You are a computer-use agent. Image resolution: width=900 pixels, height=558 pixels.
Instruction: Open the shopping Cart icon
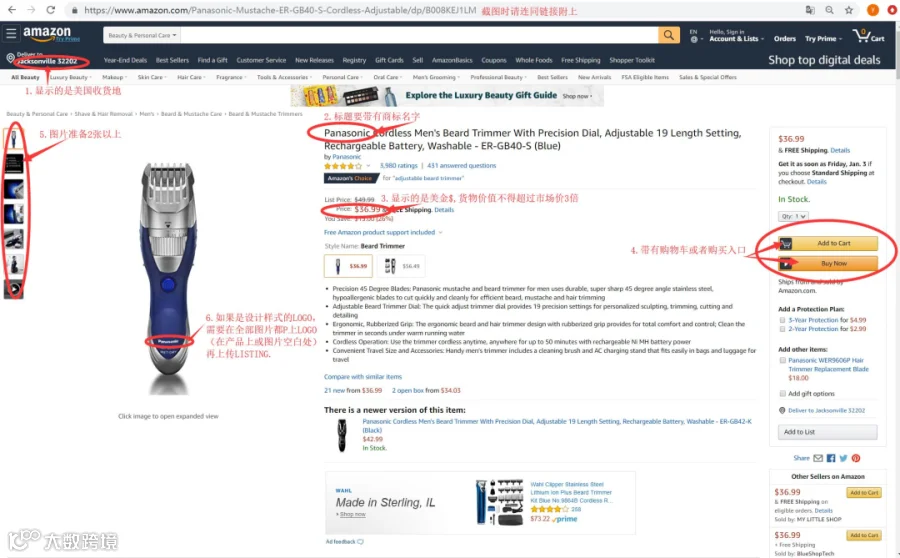(868, 36)
